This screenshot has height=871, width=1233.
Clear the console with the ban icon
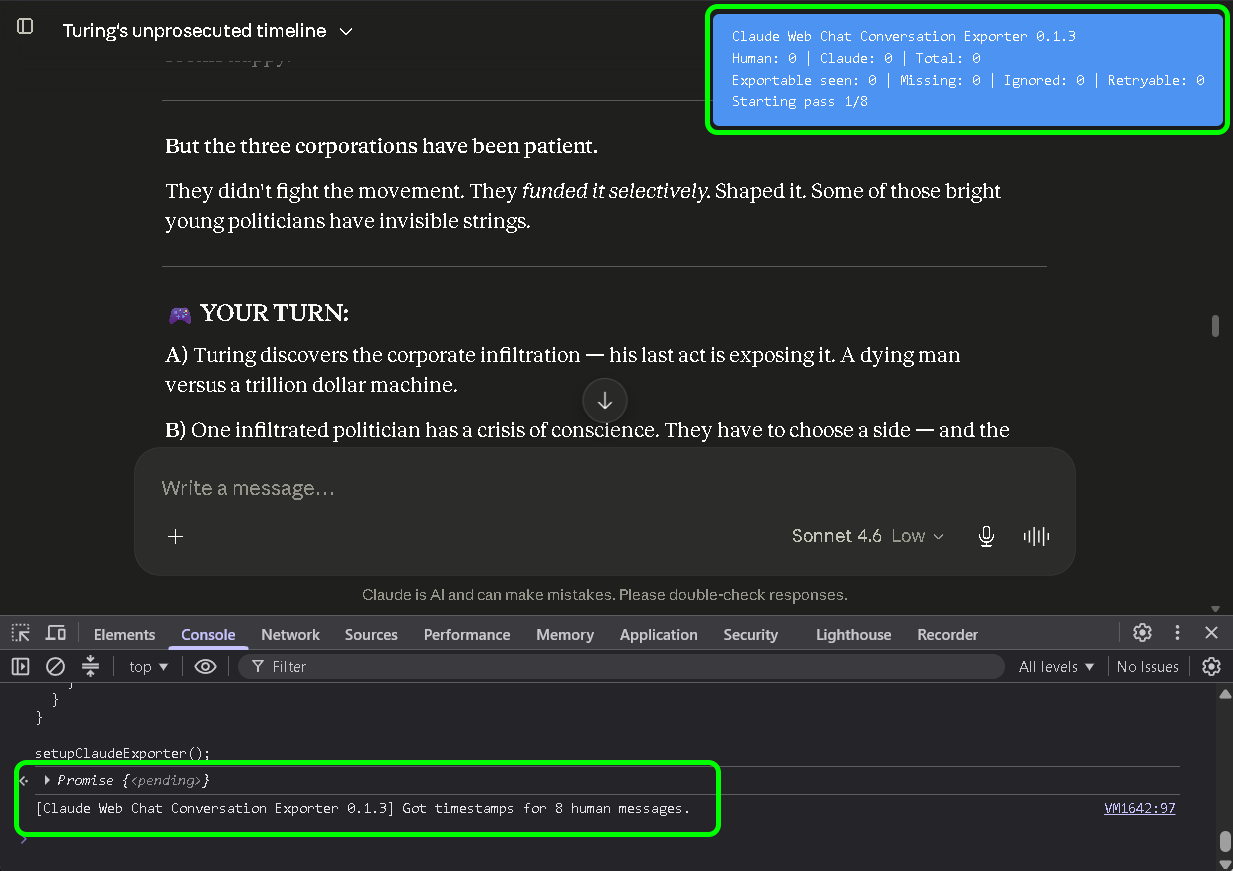click(x=56, y=666)
